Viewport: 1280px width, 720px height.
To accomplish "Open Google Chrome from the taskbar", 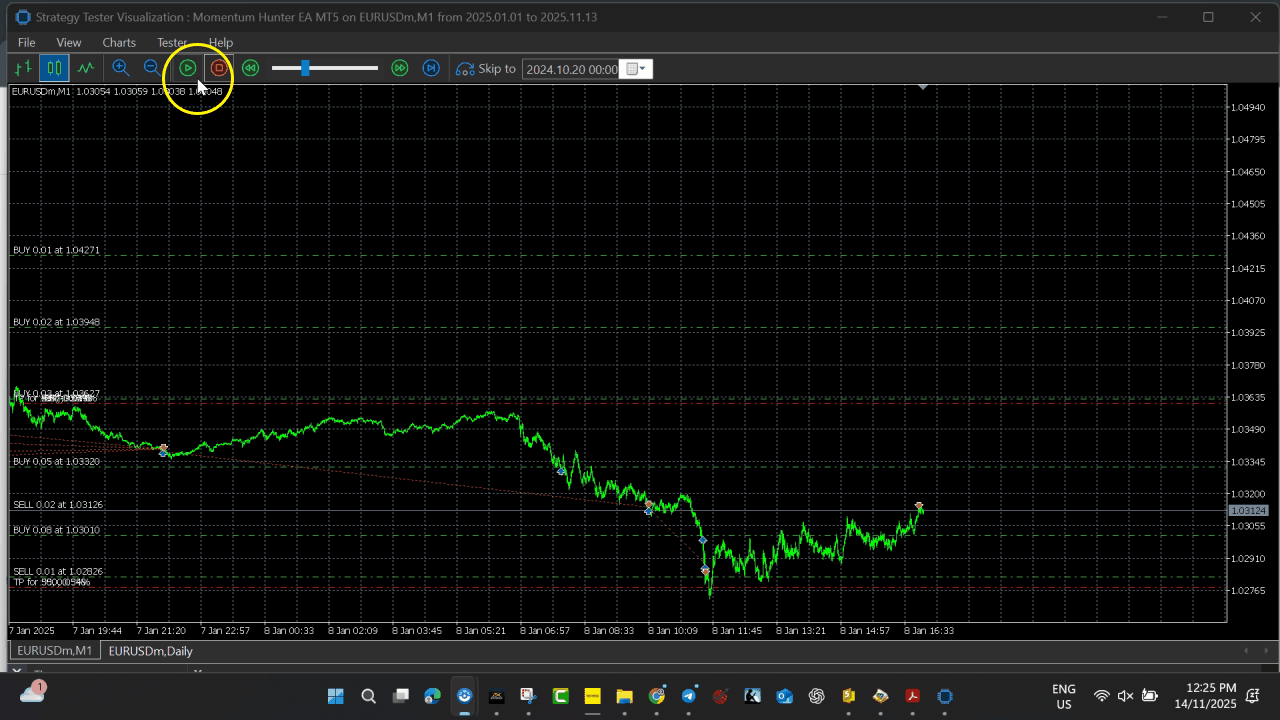I will point(657,696).
